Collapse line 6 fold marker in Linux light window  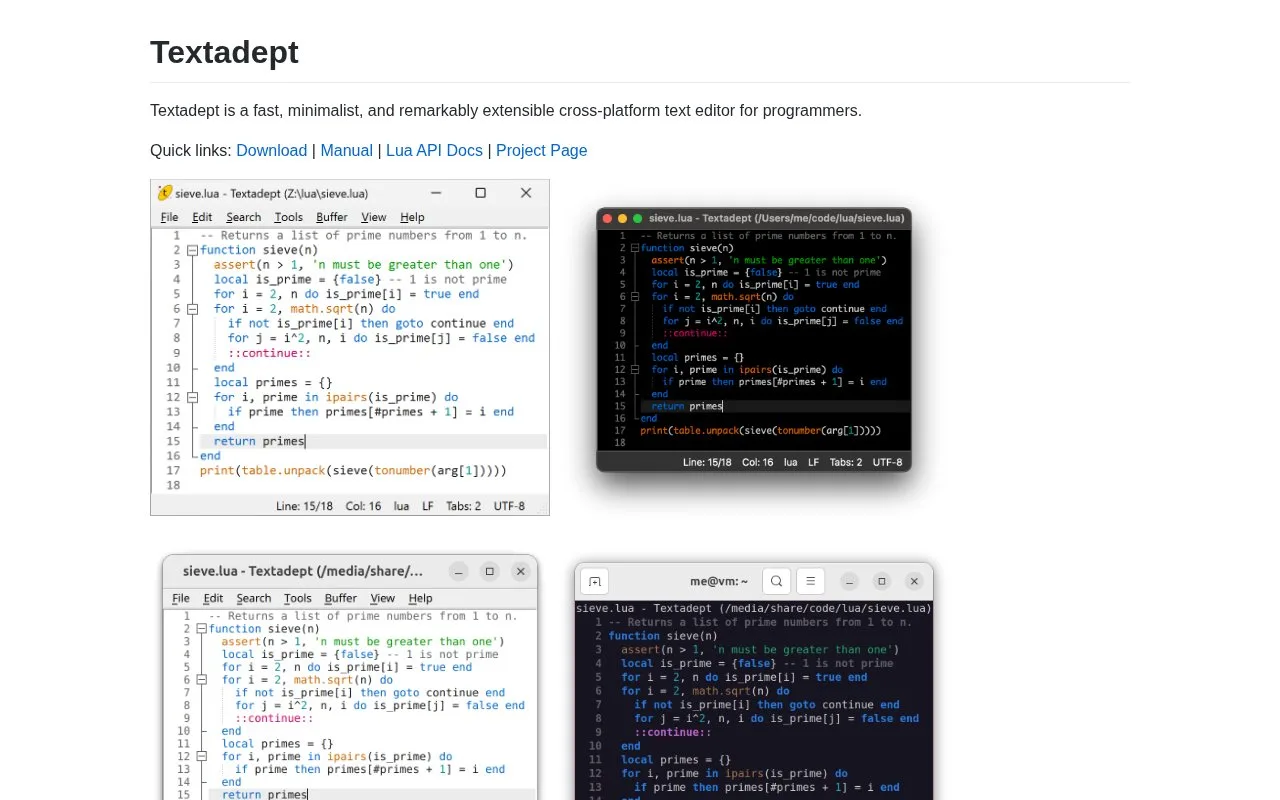point(201,680)
